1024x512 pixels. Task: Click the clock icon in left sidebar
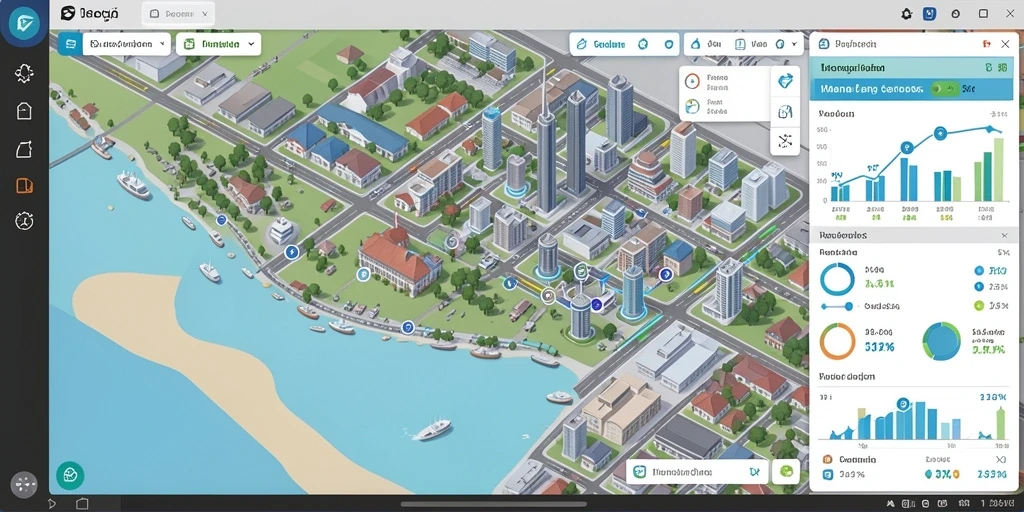(x=24, y=221)
